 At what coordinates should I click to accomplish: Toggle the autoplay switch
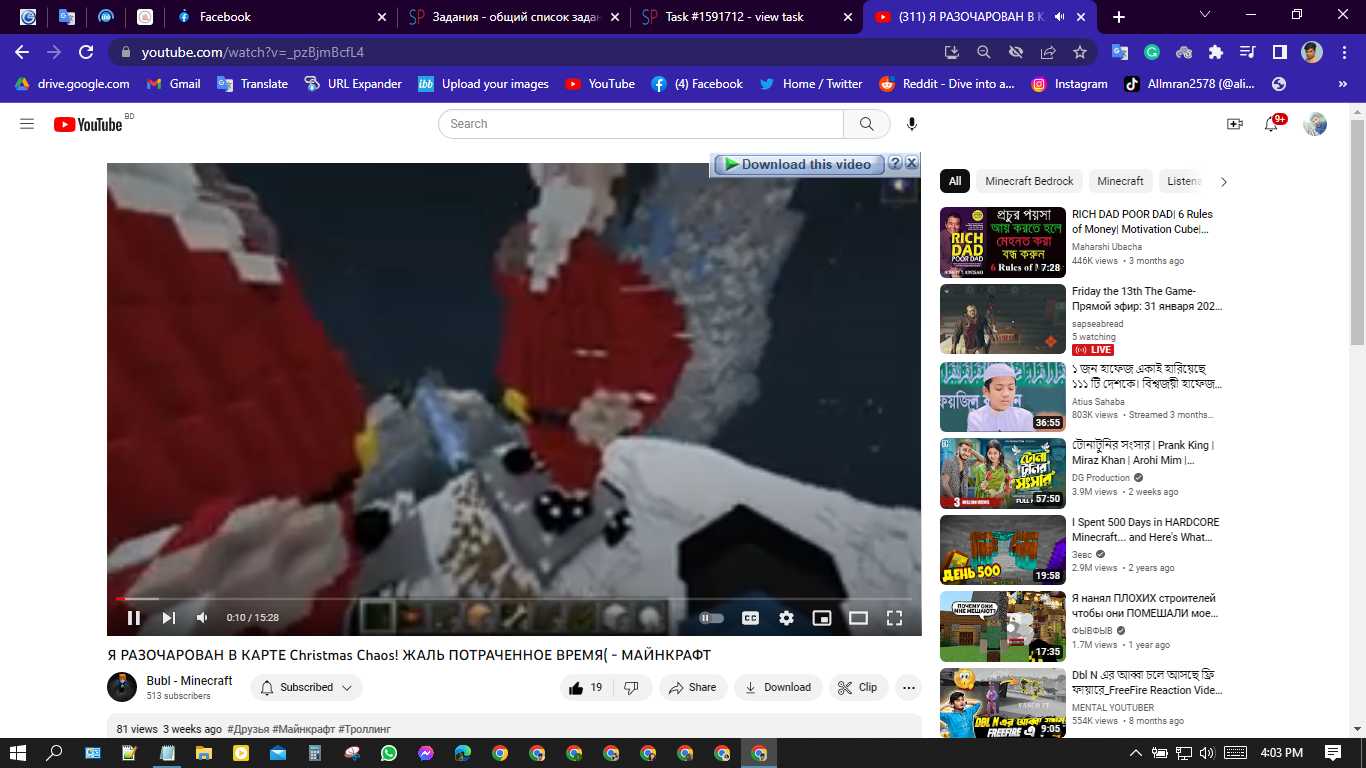click(711, 618)
